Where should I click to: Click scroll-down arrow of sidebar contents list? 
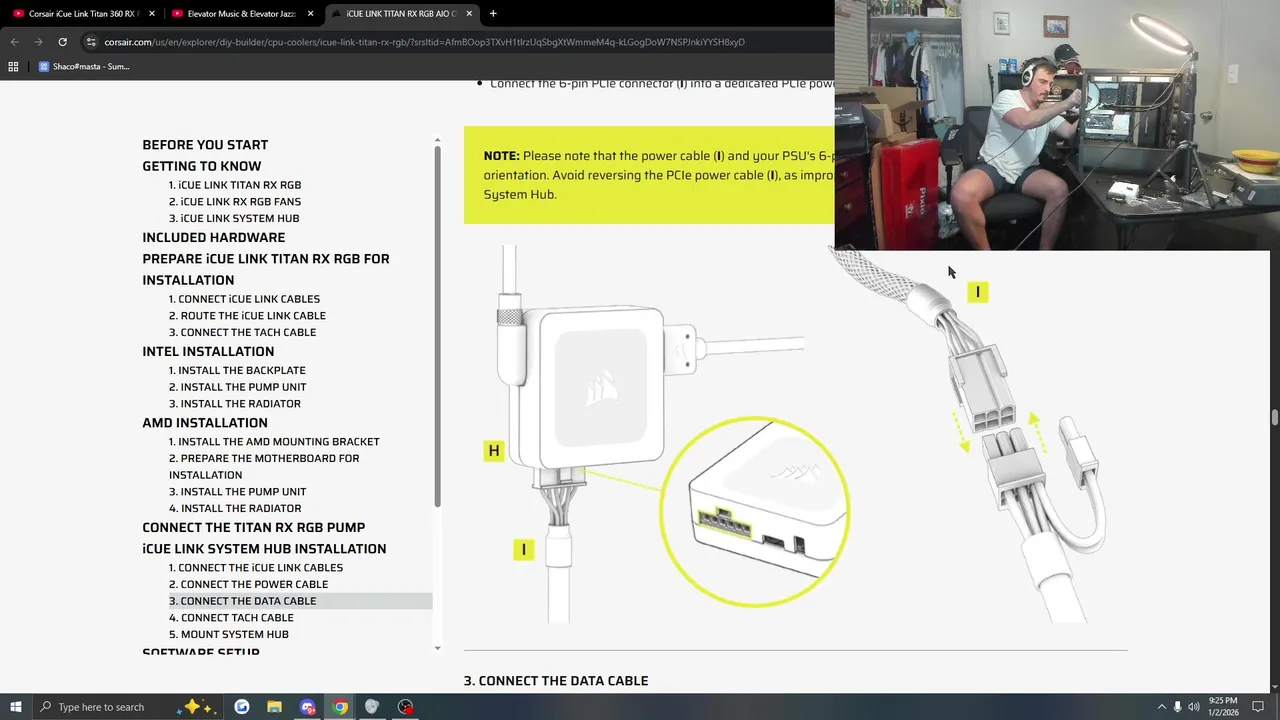[x=437, y=648]
